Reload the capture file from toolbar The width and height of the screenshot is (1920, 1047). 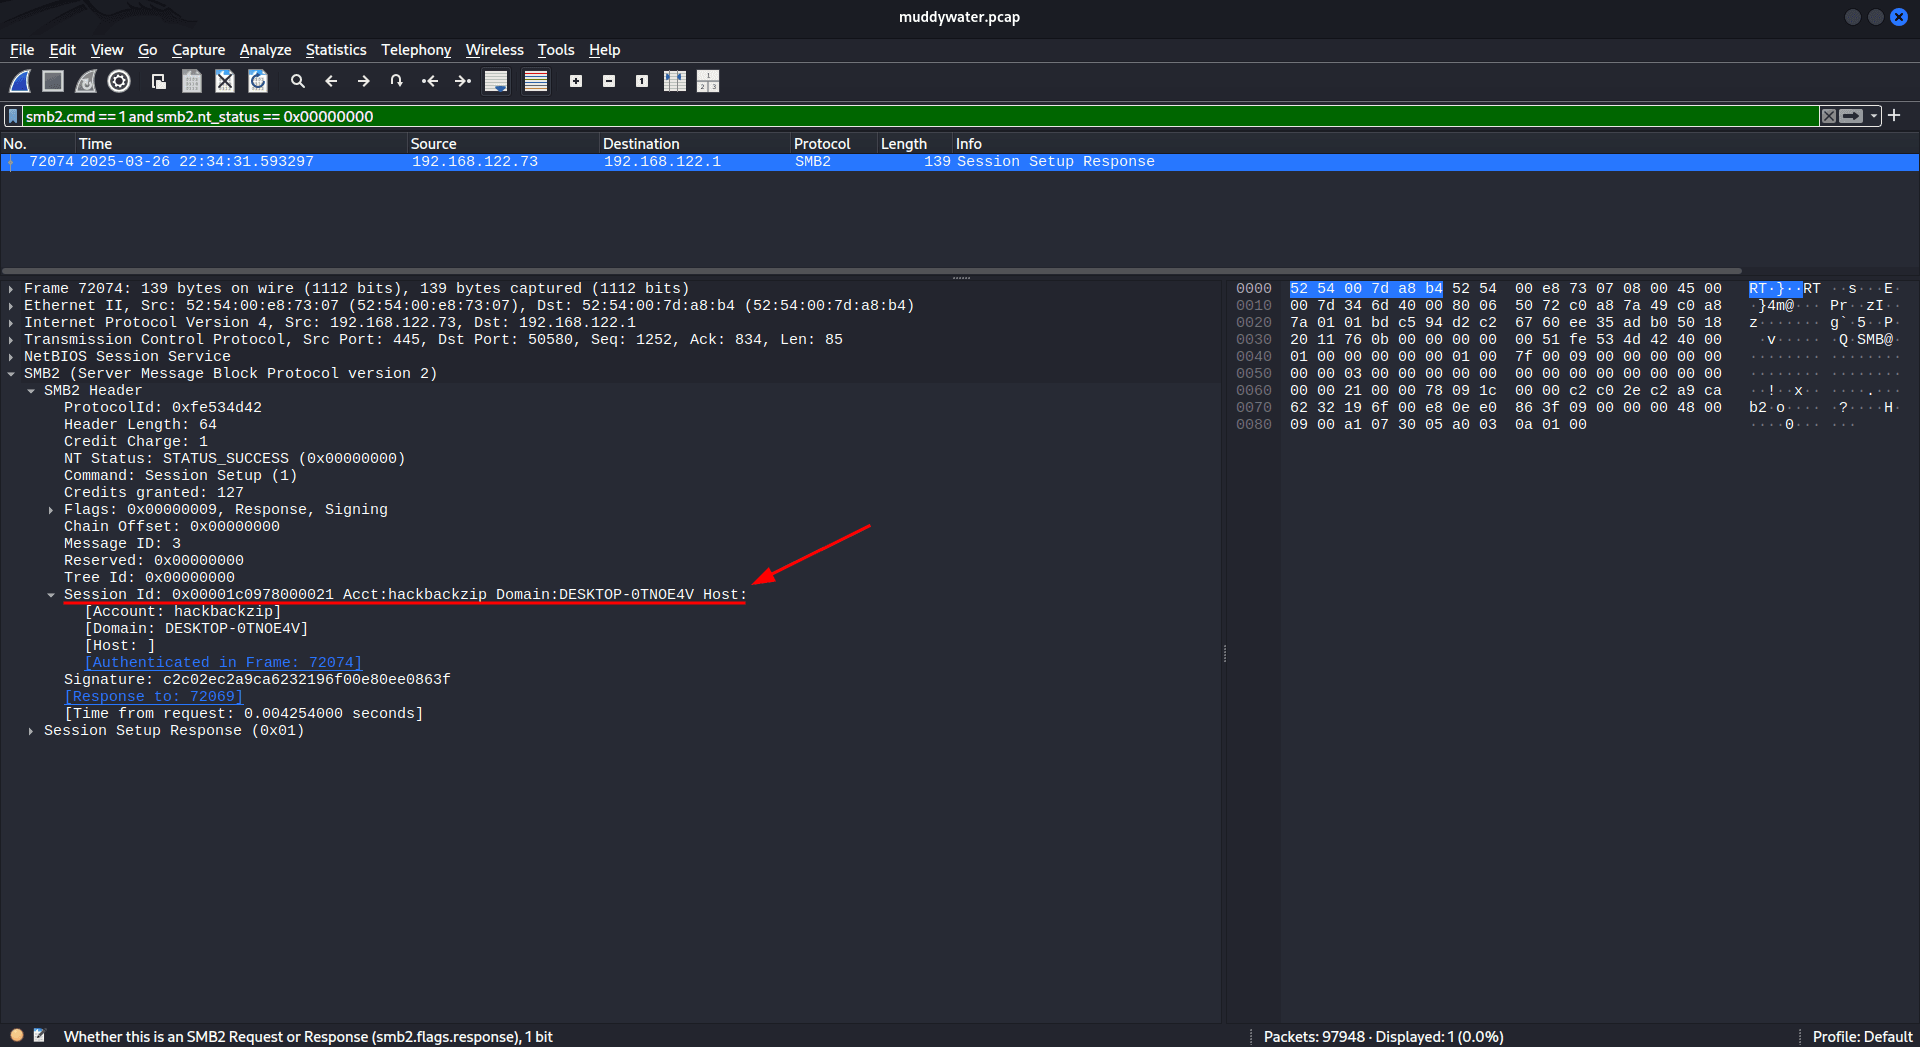point(258,82)
